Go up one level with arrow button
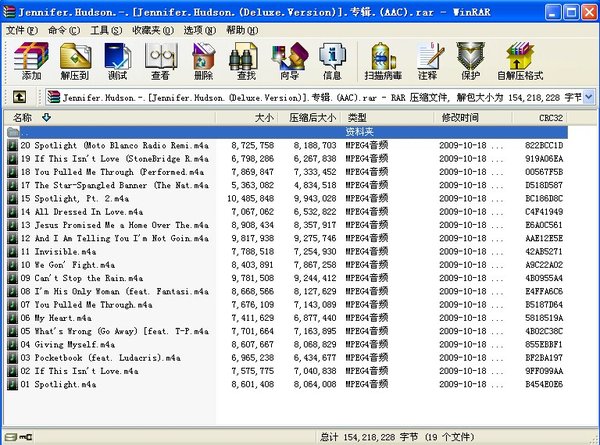The image size is (600, 445). tap(20, 97)
